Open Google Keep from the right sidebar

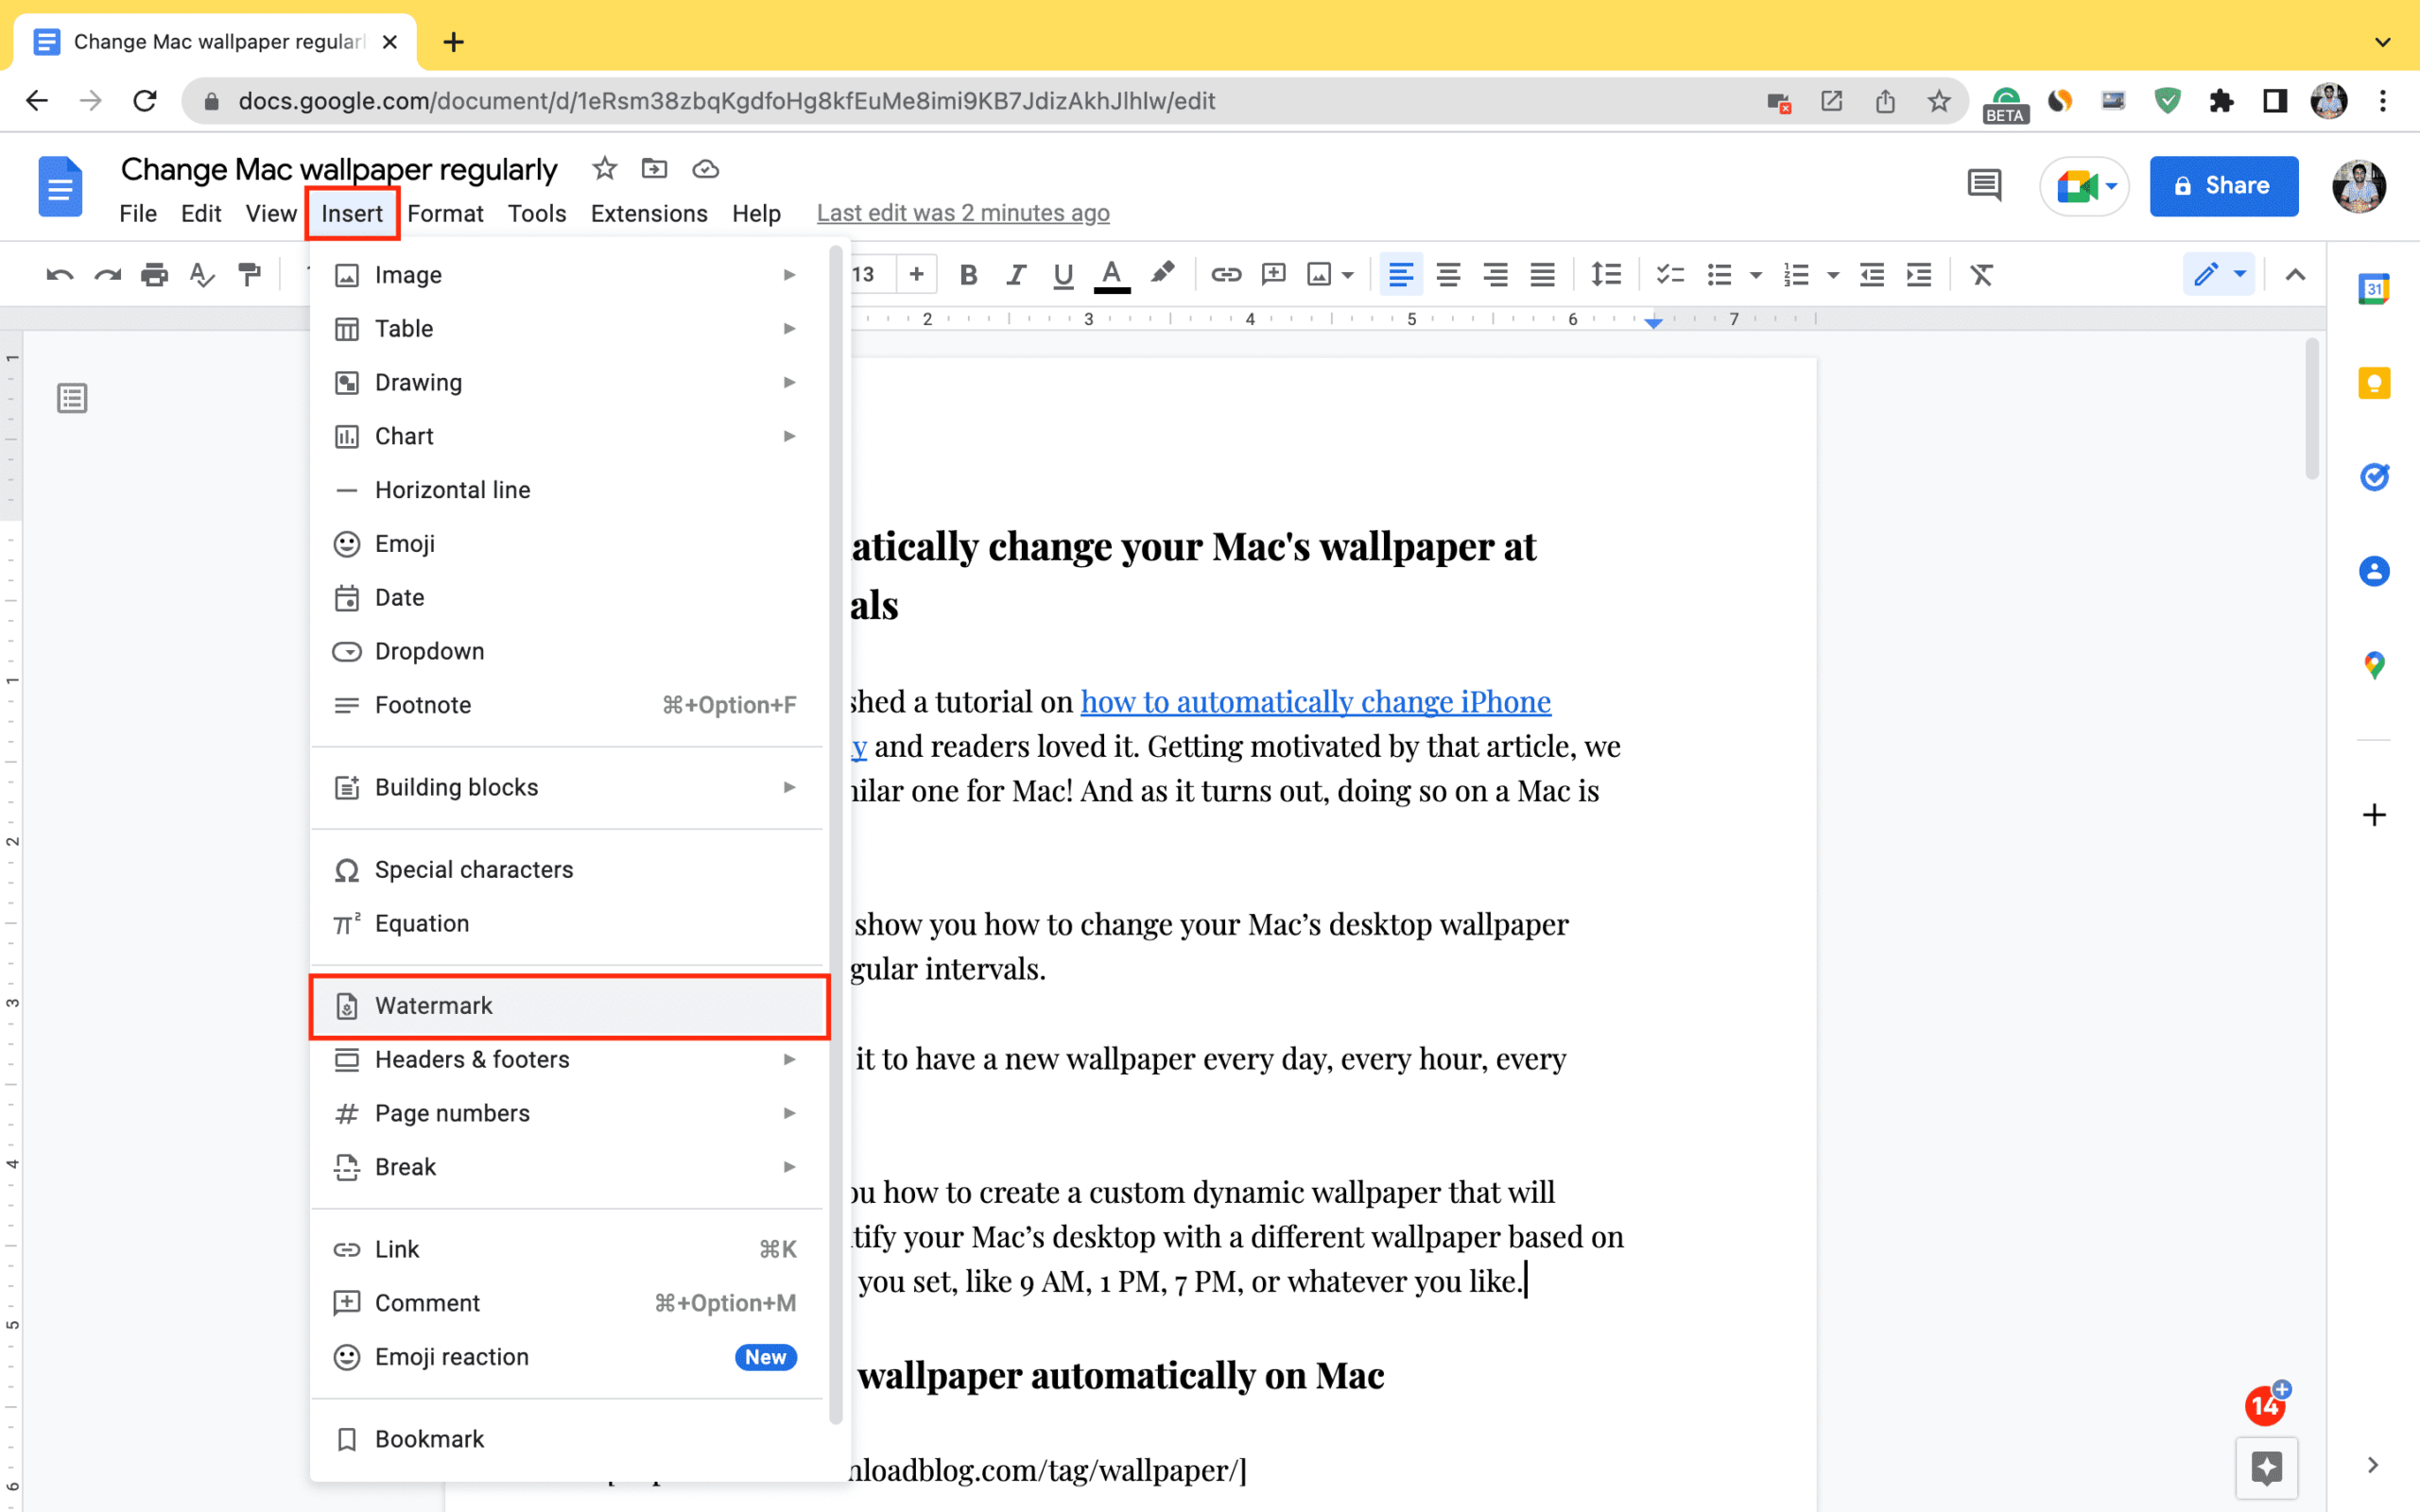pos(2374,382)
